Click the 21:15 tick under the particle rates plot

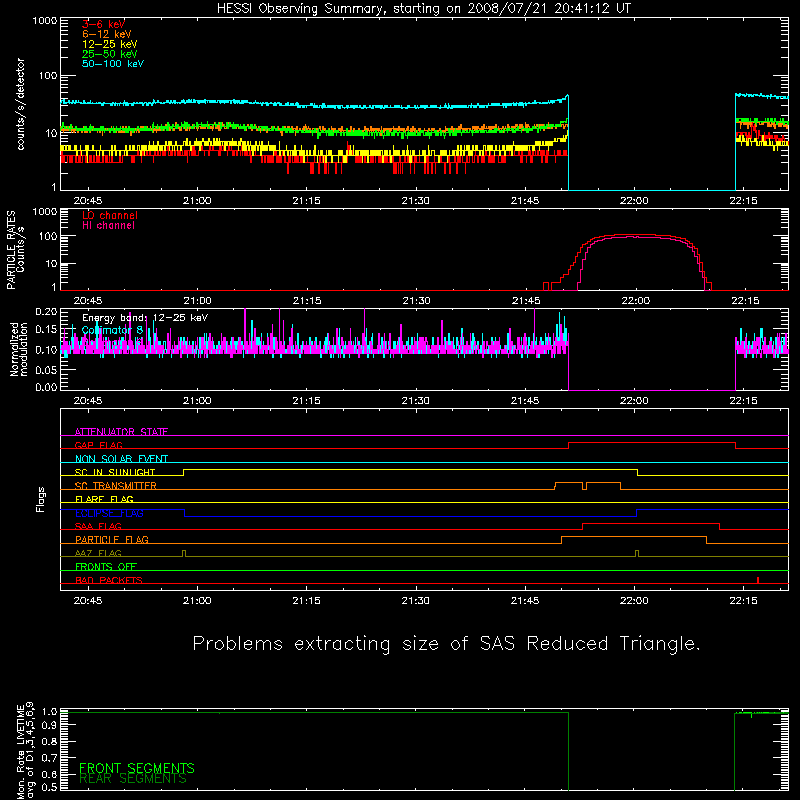tap(307, 301)
